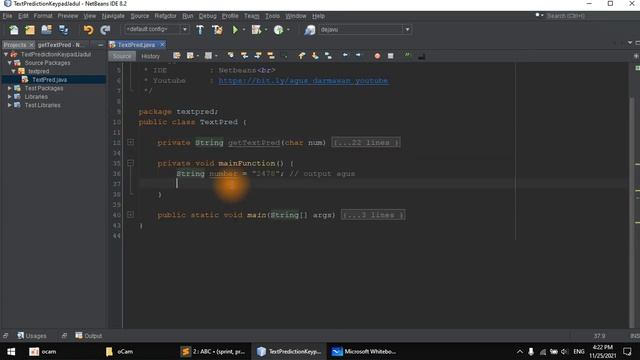This screenshot has height=360, width=640.
Task: Click the New File toolbar icon
Action: (x=14, y=30)
